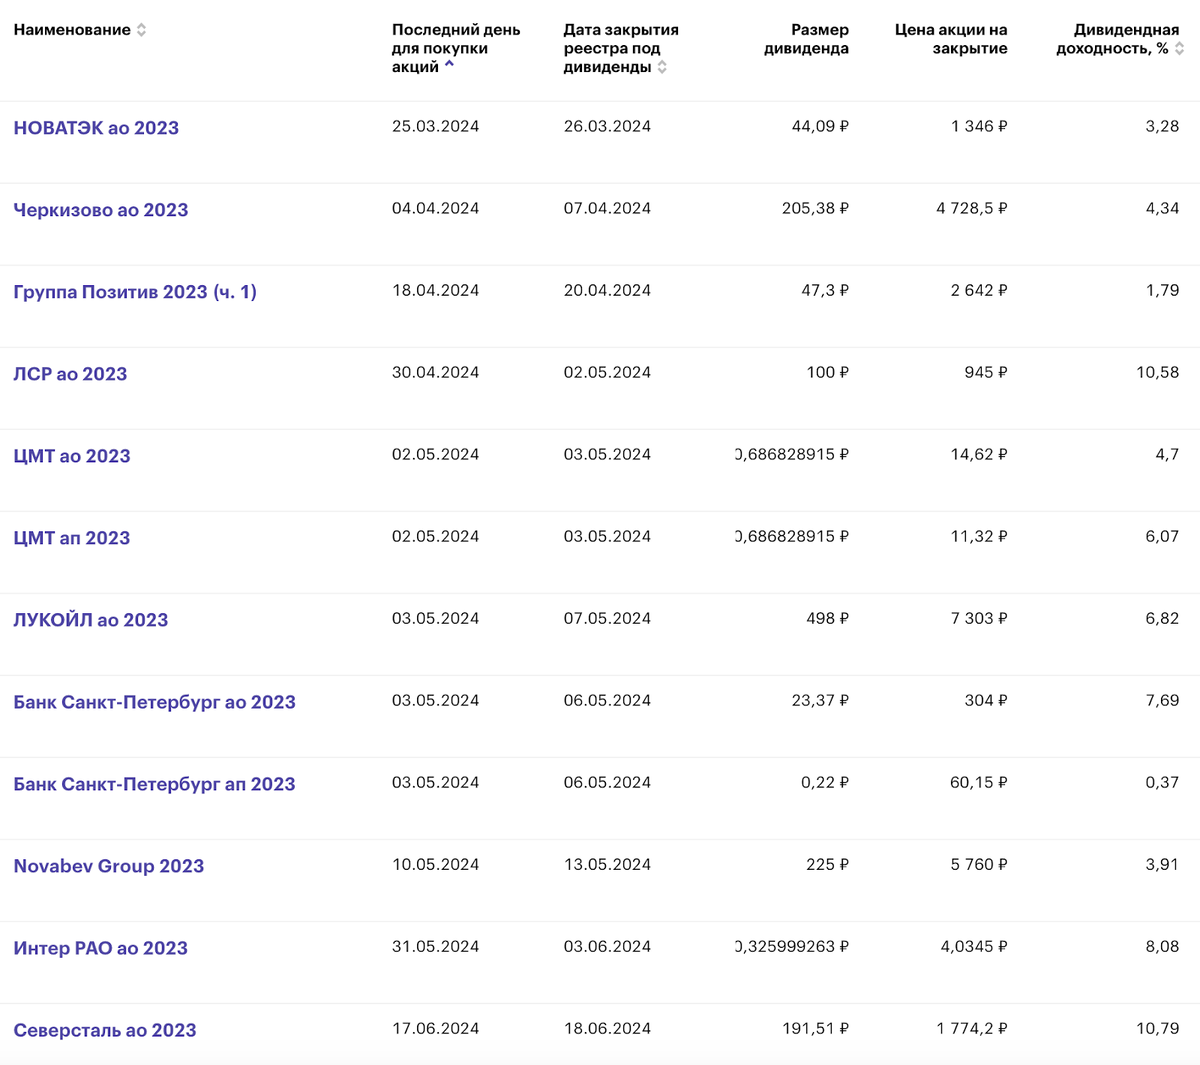Select yield value 0,37
Viewport: 1200px width, 1065px height.
click(x=1162, y=782)
